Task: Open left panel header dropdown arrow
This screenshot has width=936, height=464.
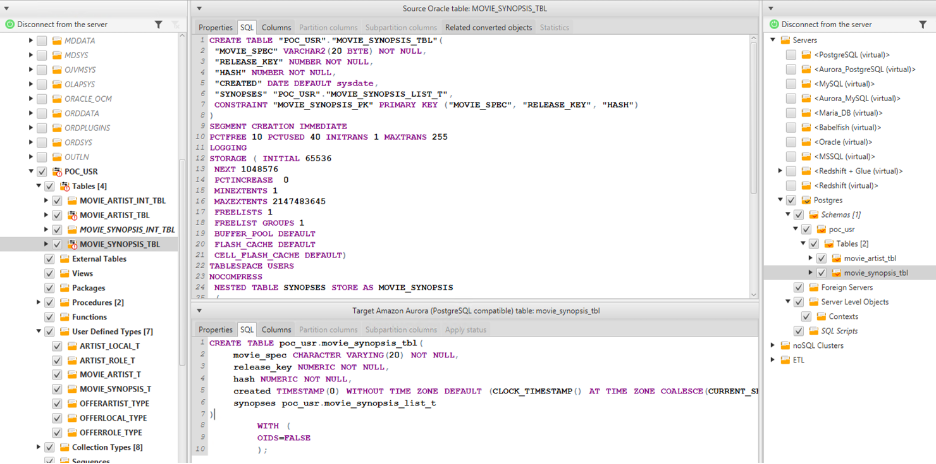Action: coord(6,8)
